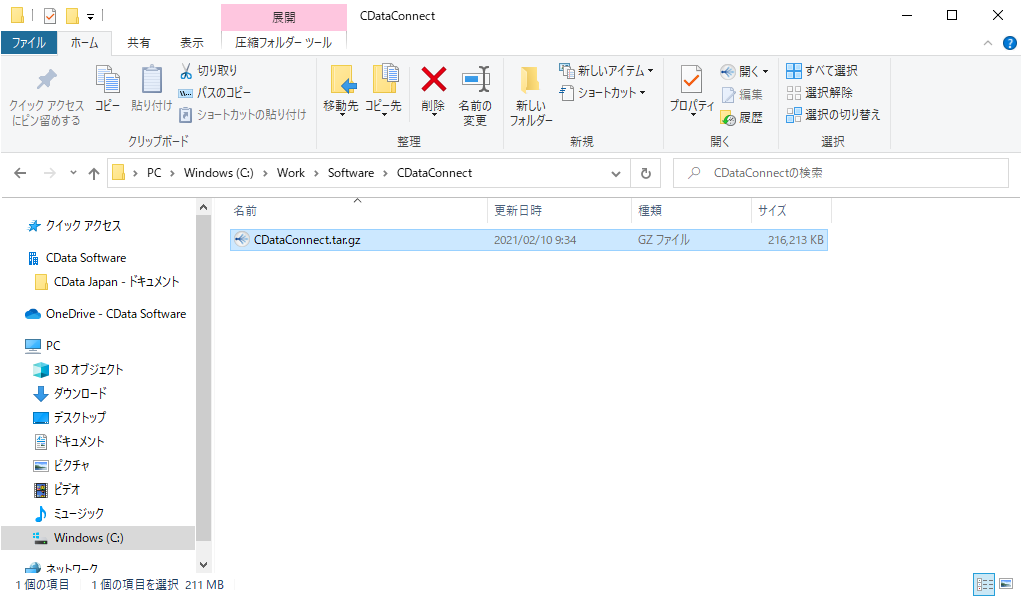
Task: Sort by Name (名前) column header
Action: click(358, 211)
